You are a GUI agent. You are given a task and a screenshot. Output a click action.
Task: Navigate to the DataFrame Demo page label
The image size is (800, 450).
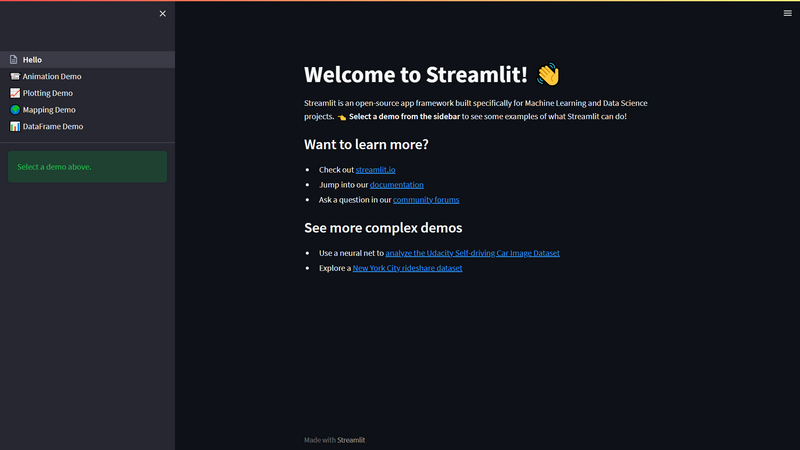53,127
